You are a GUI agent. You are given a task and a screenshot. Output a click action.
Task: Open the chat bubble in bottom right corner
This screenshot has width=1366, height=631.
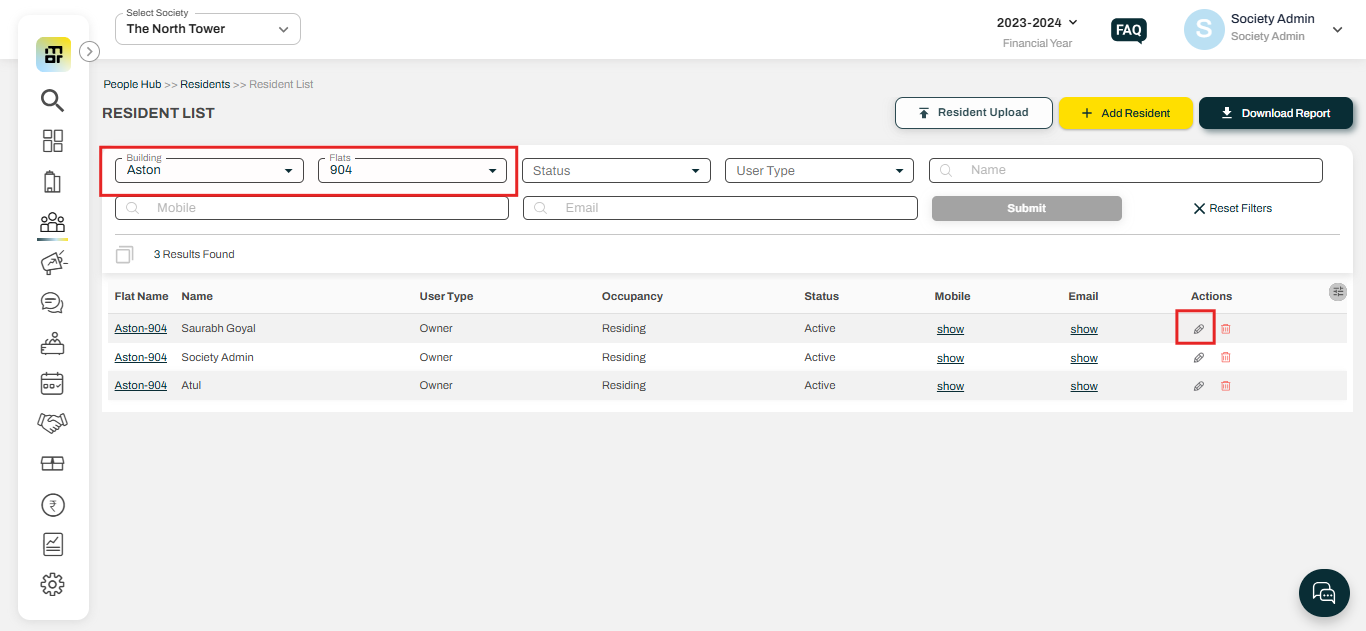pos(1324,593)
